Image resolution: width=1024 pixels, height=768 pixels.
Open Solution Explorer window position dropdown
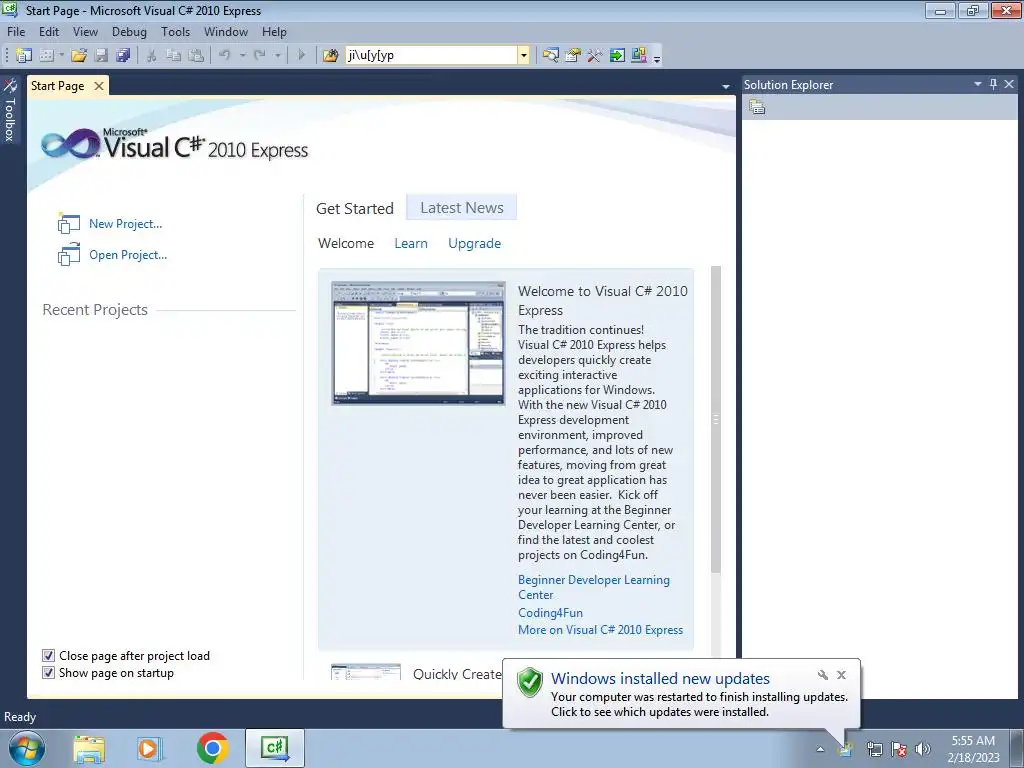(978, 84)
